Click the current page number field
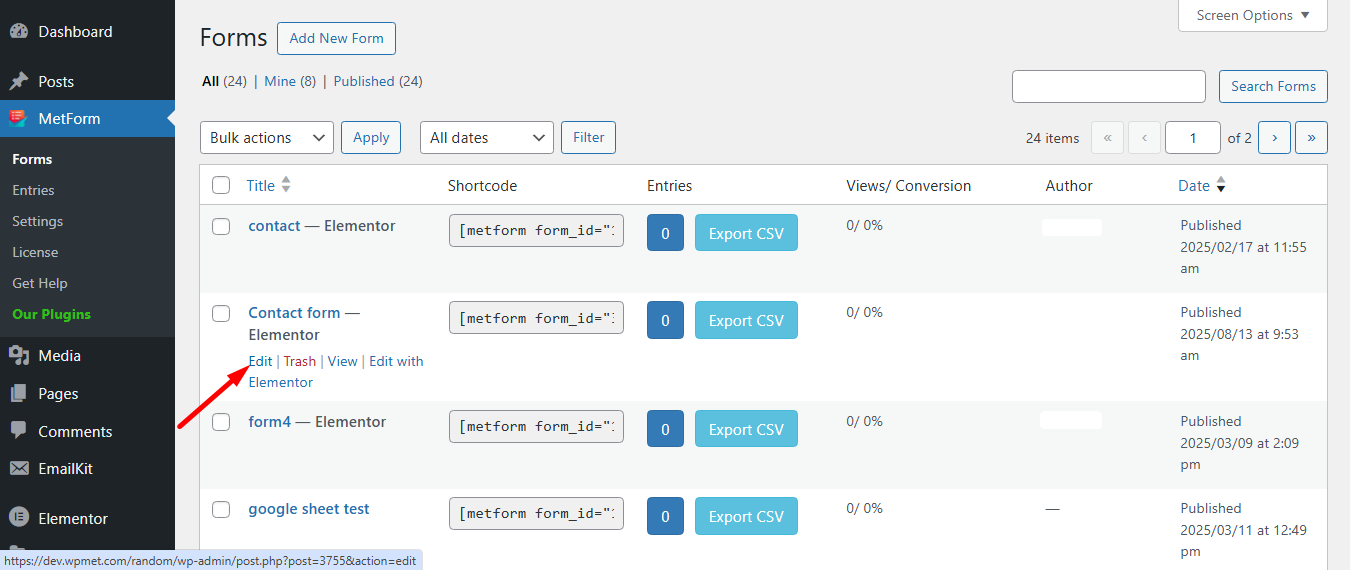 click(x=1192, y=138)
